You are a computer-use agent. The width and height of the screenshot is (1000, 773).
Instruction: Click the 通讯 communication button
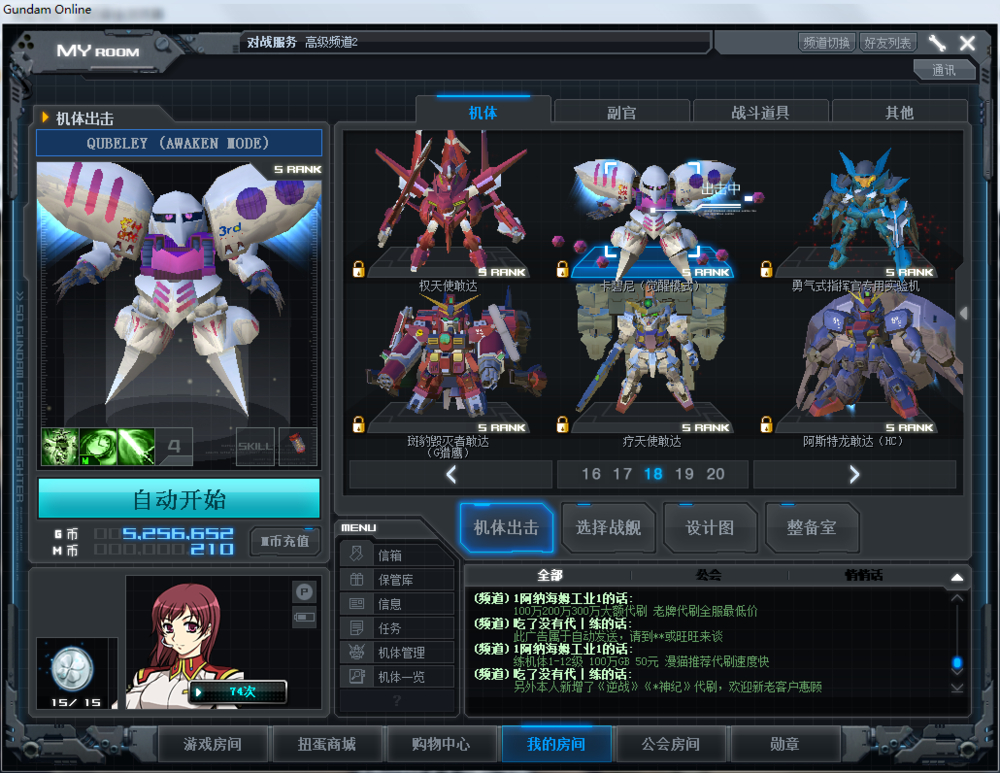point(944,70)
